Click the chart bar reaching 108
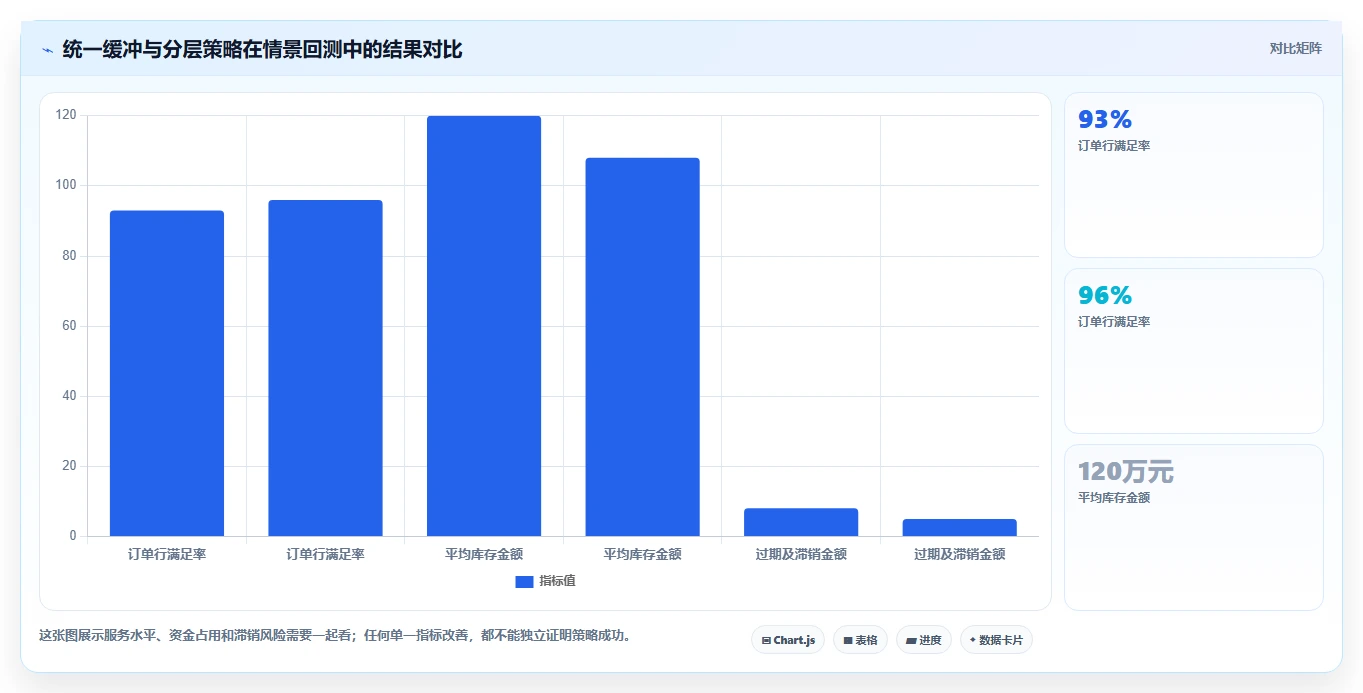The width and height of the screenshot is (1363, 693). point(642,347)
